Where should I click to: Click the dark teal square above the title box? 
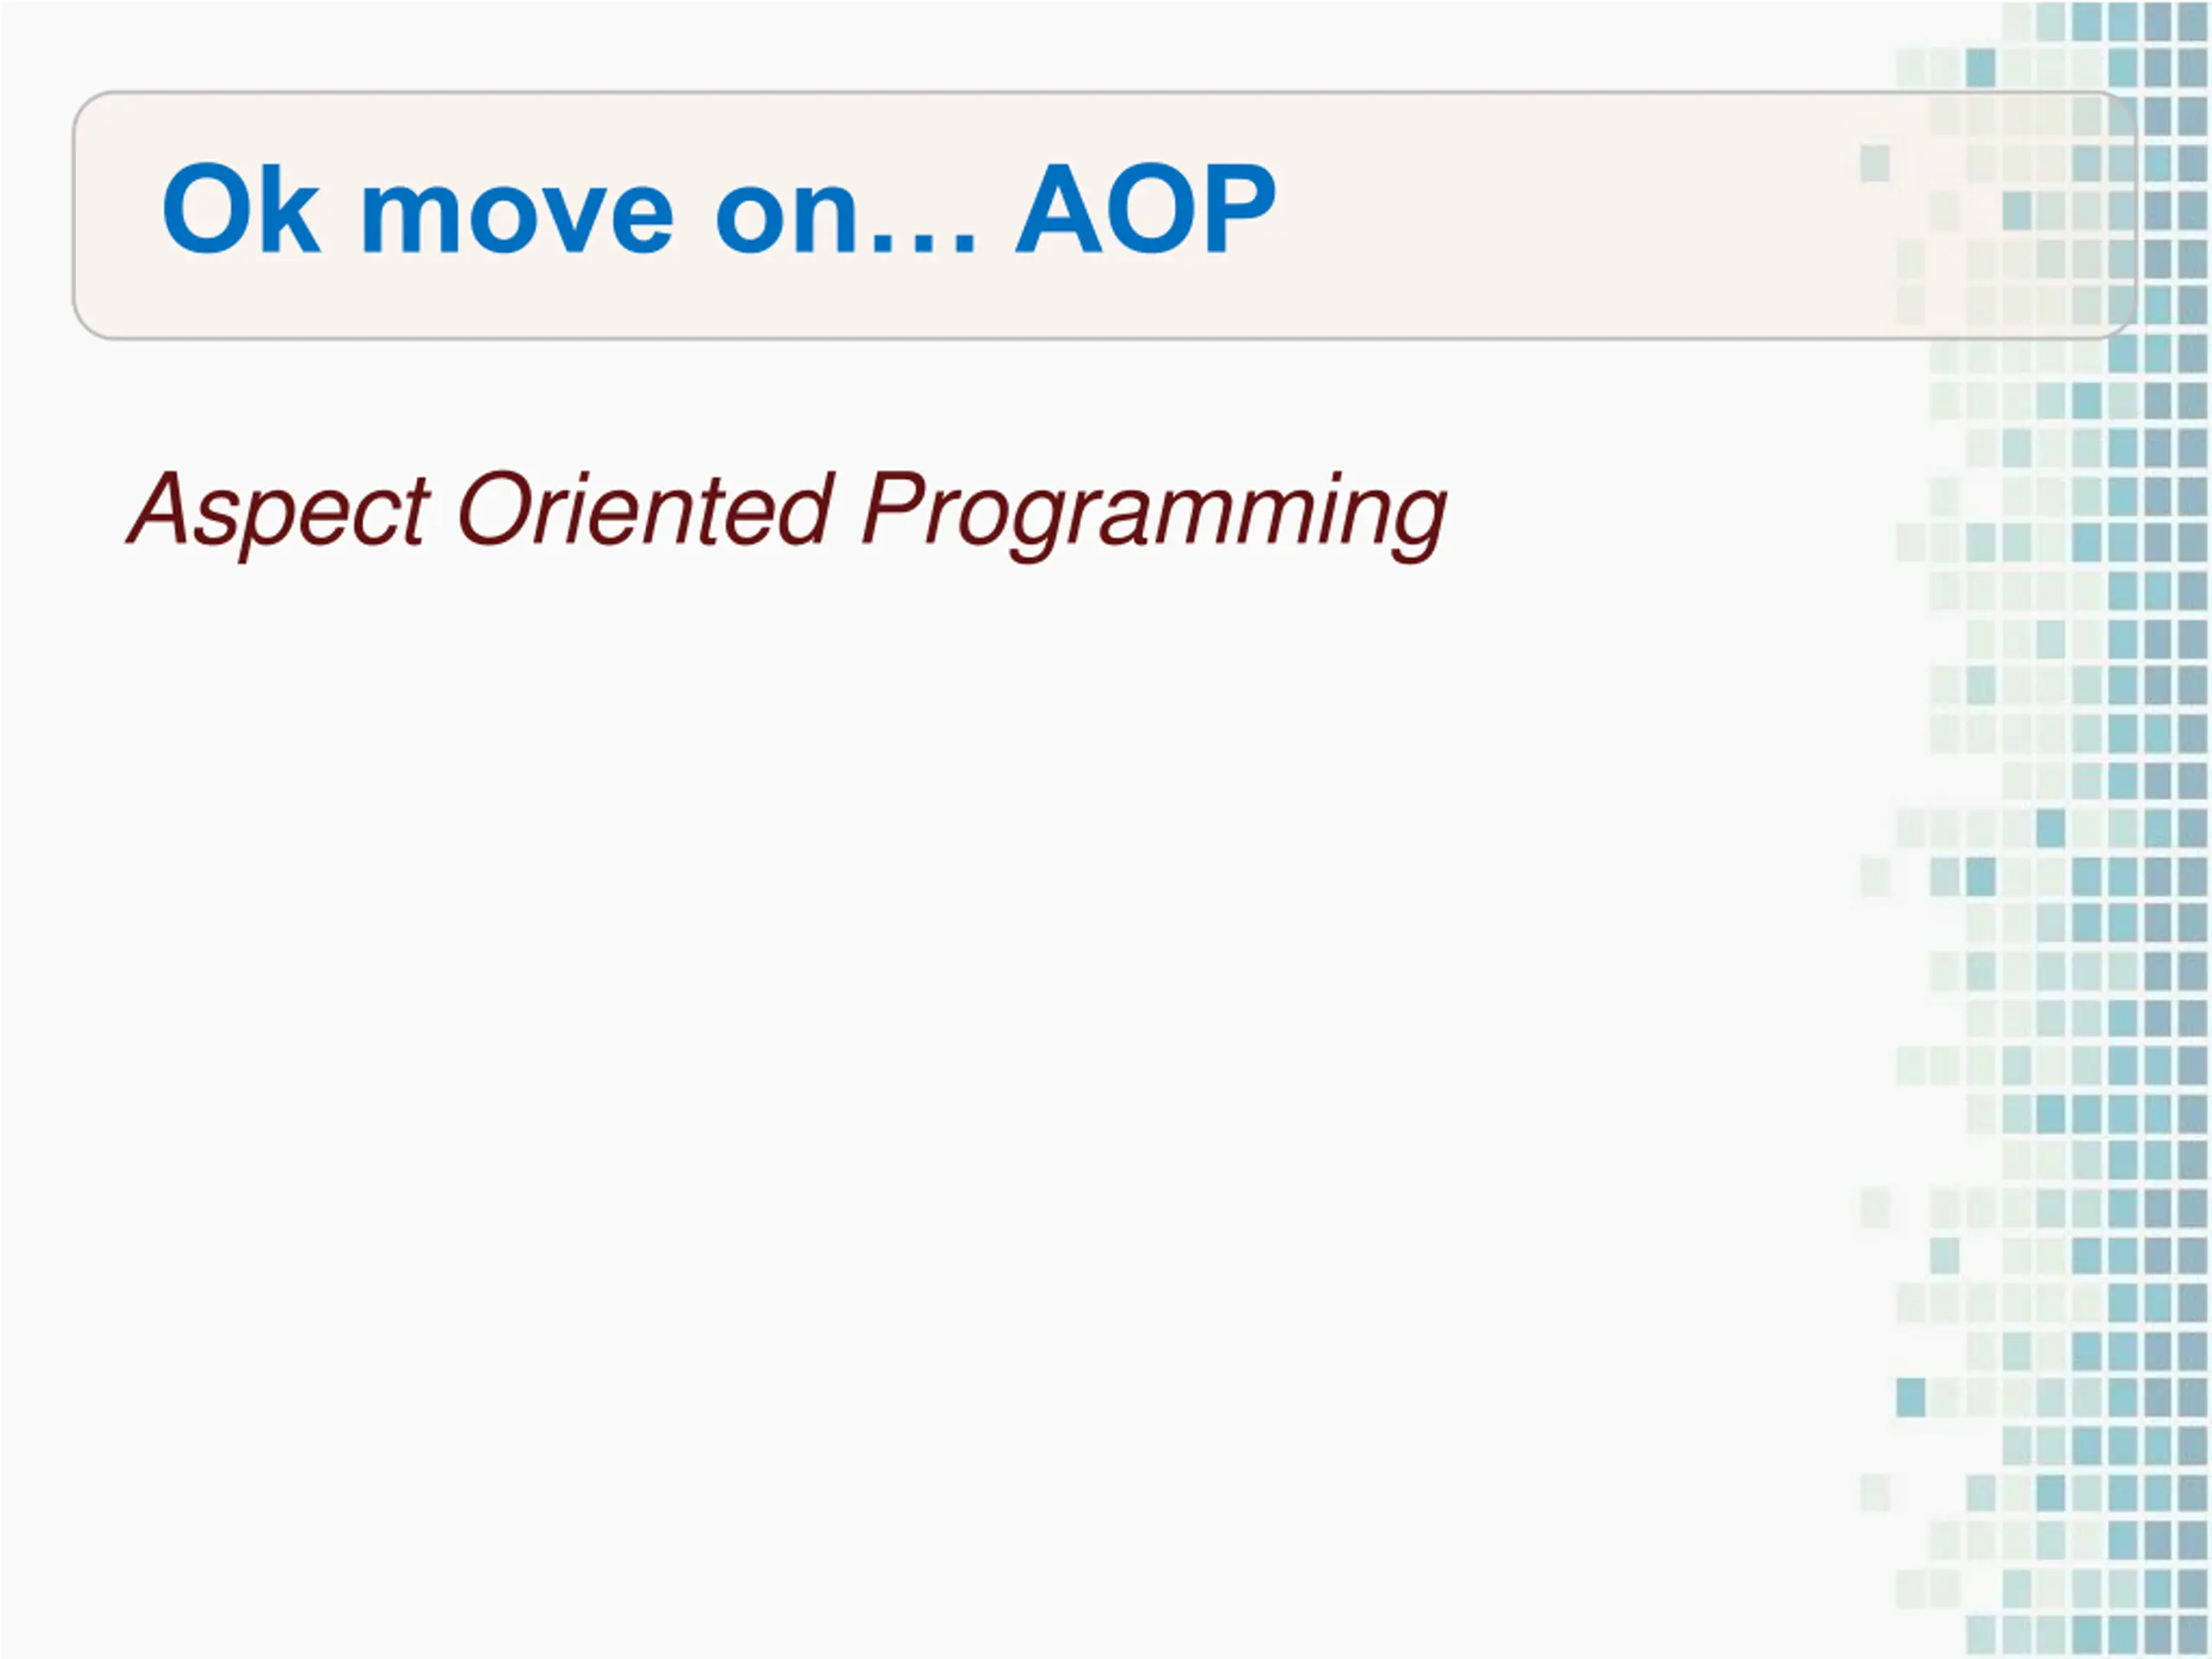(x=1980, y=67)
